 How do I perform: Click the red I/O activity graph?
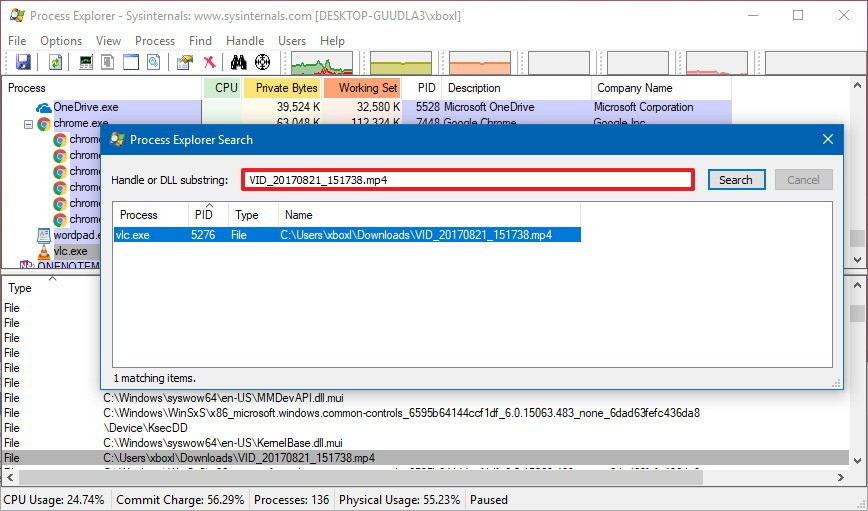pyautogui.click(x=717, y=63)
